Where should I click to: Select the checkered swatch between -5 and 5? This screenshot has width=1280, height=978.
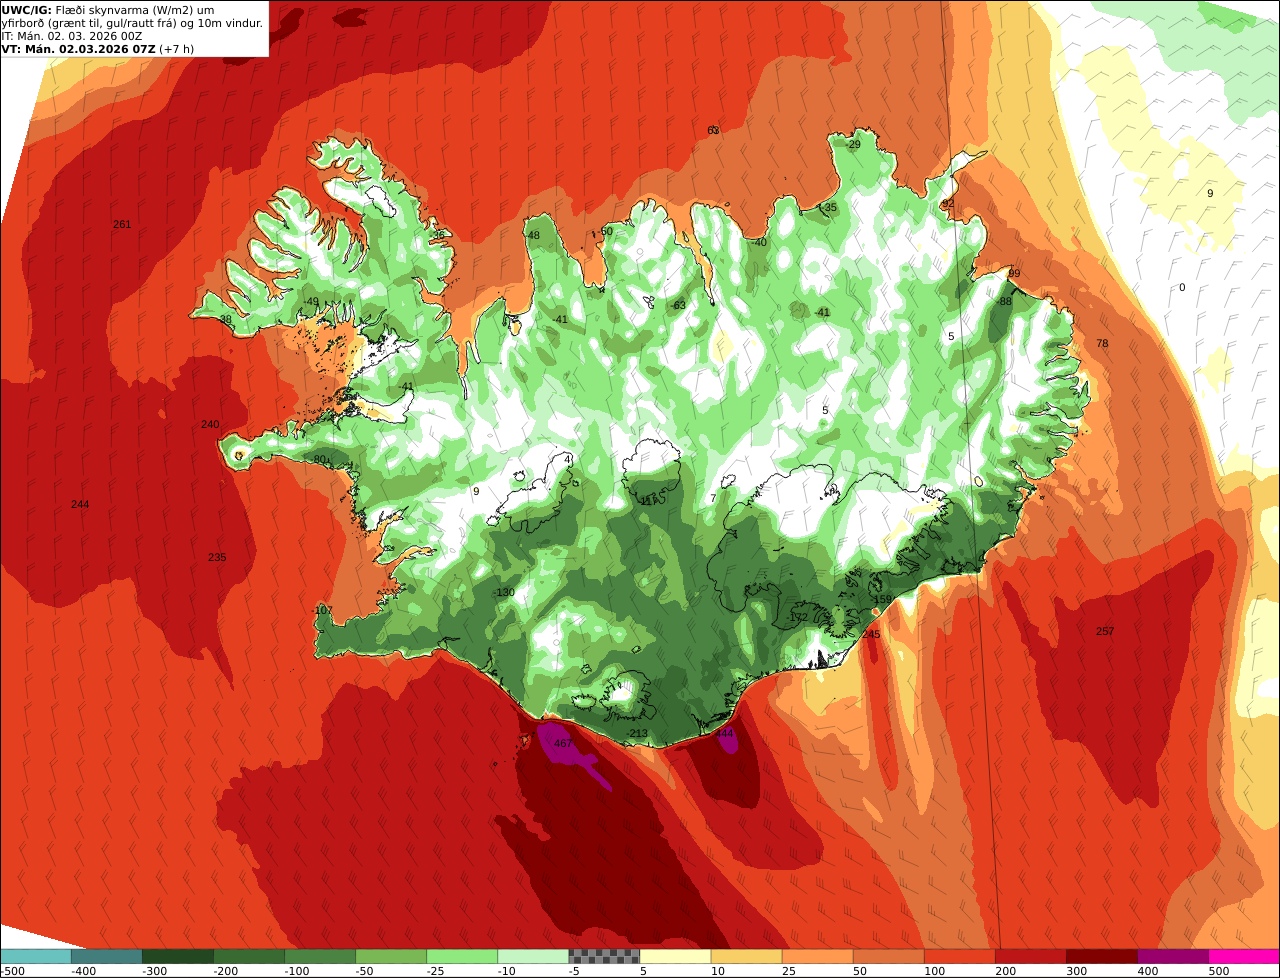click(604, 956)
